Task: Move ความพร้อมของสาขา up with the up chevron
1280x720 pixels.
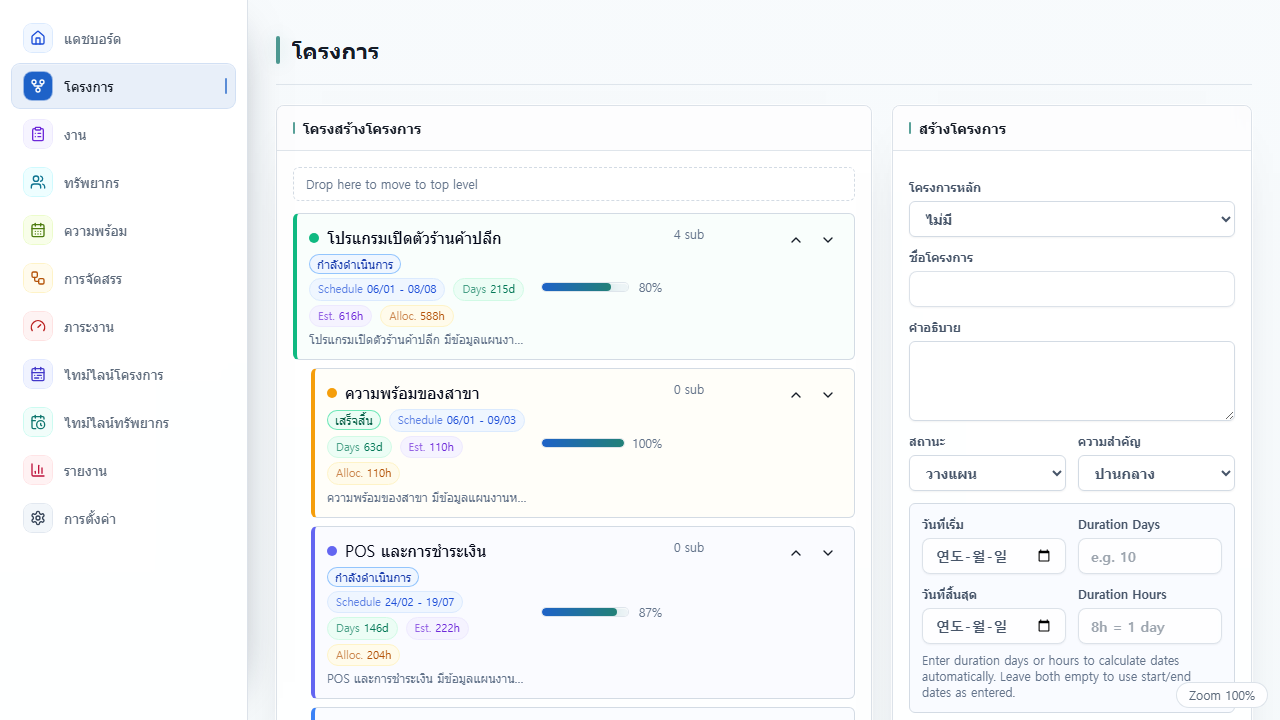Action: click(796, 395)
